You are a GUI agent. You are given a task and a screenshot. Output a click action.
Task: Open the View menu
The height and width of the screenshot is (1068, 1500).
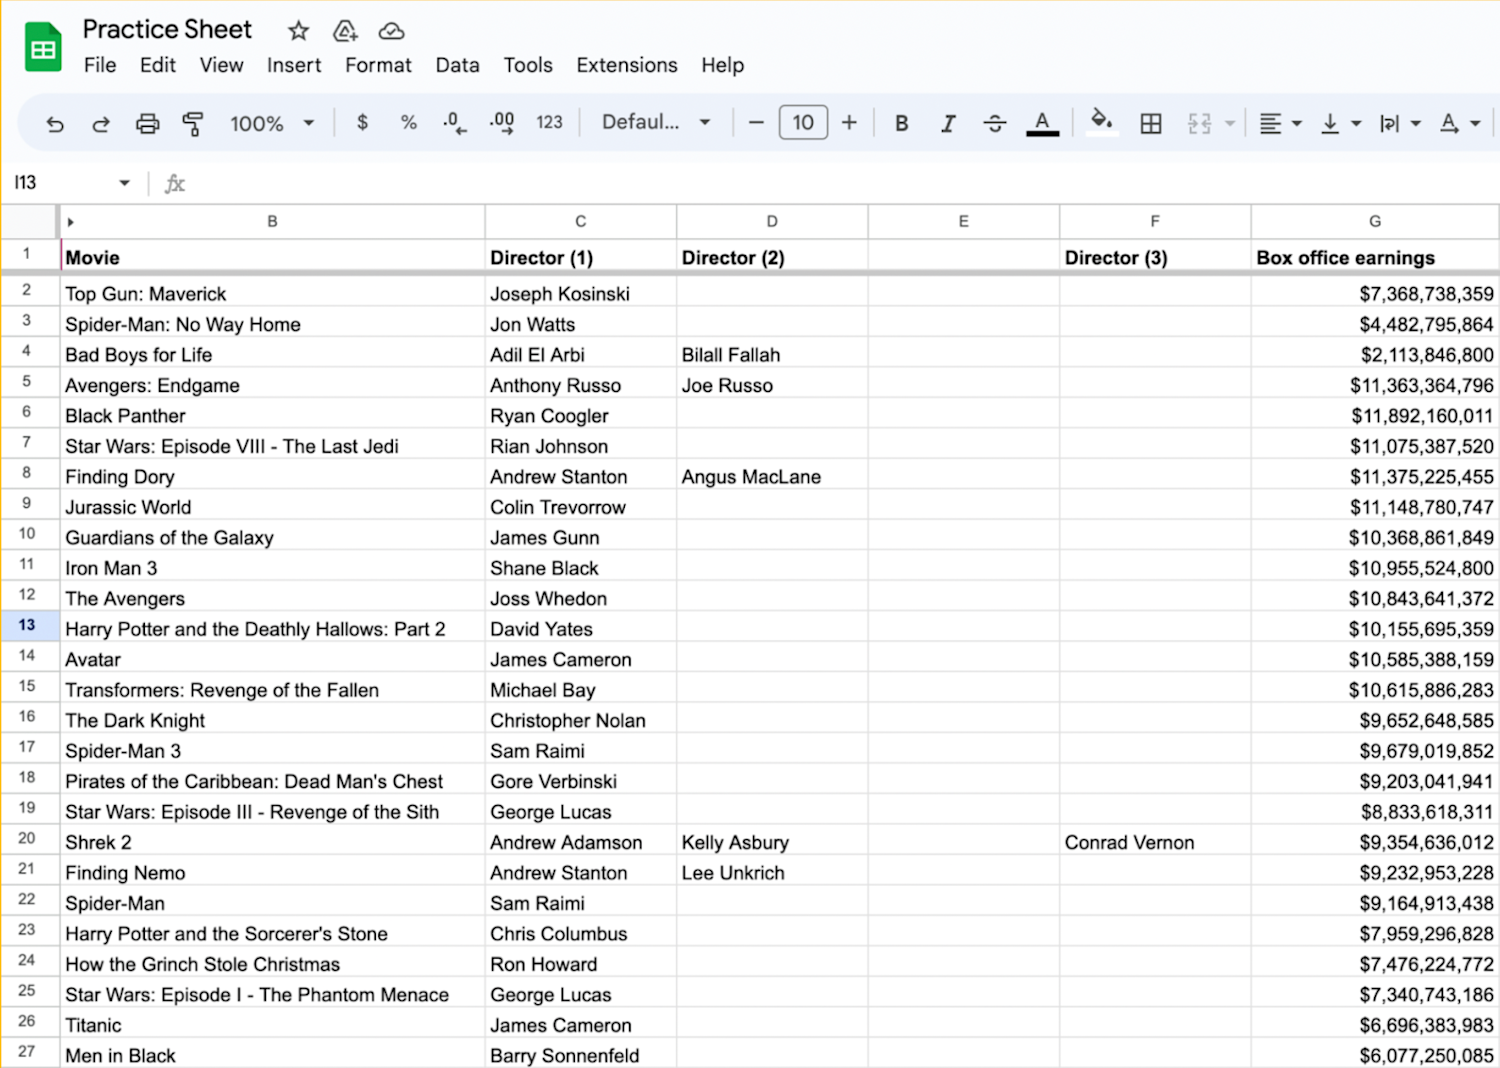[x=221, y=65]
